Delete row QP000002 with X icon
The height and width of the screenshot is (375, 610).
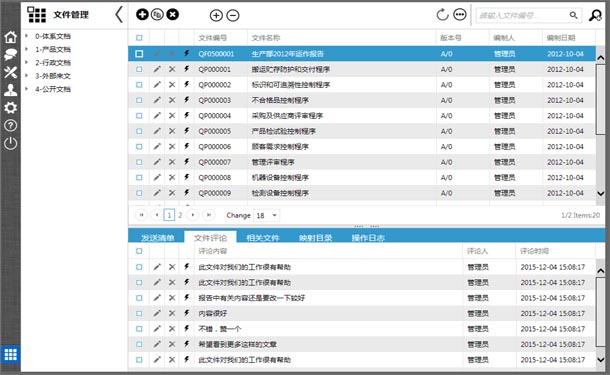click(172, 85)
